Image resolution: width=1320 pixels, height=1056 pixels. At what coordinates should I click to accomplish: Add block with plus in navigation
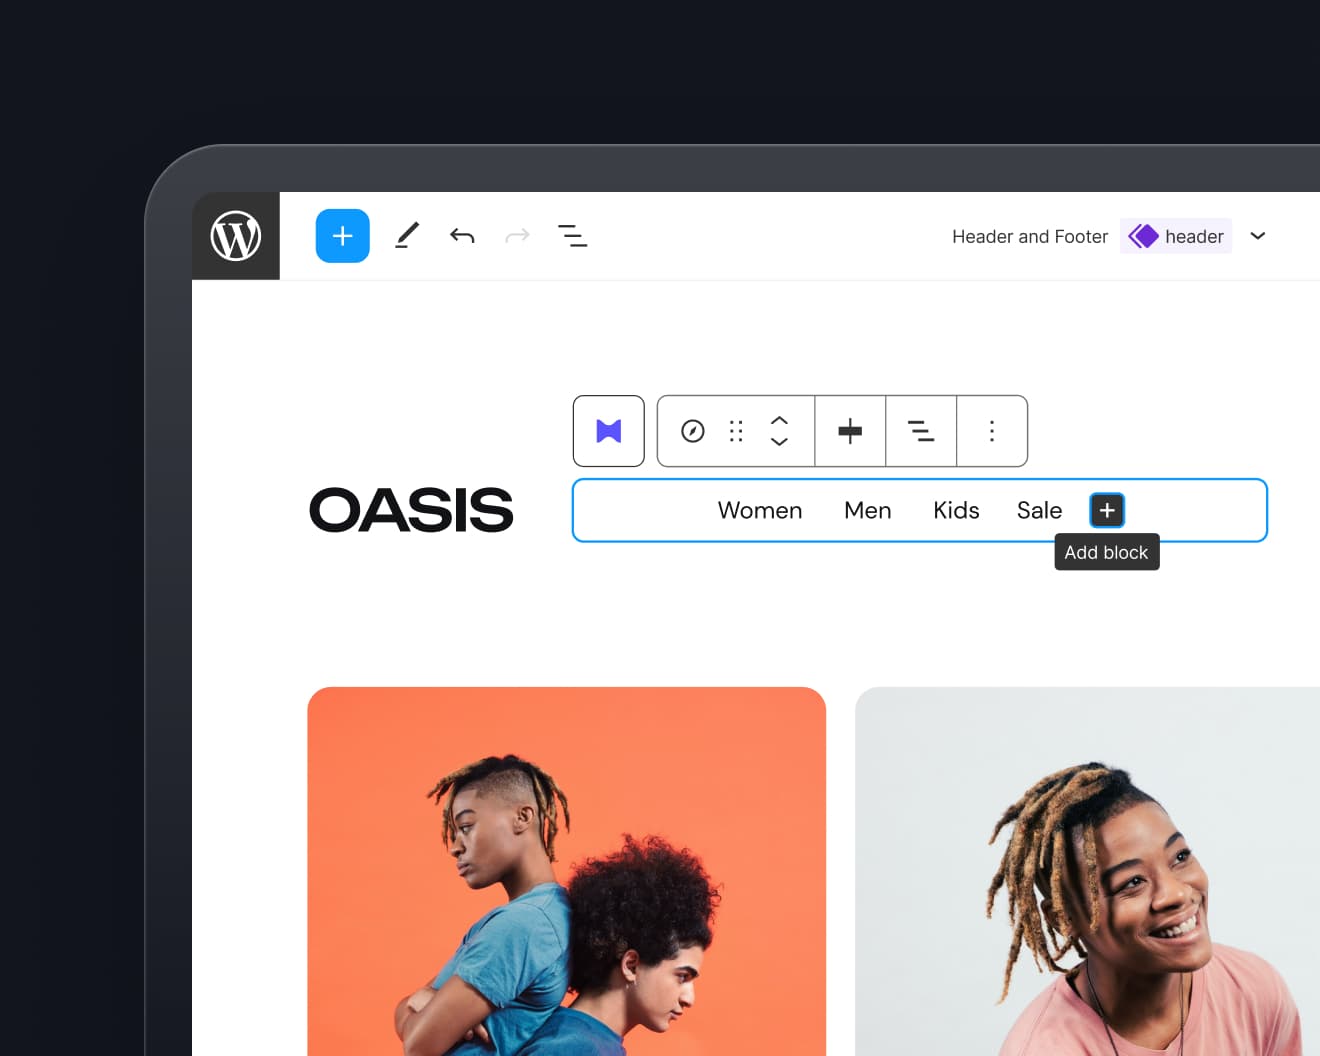click(x=1107, y=511)
